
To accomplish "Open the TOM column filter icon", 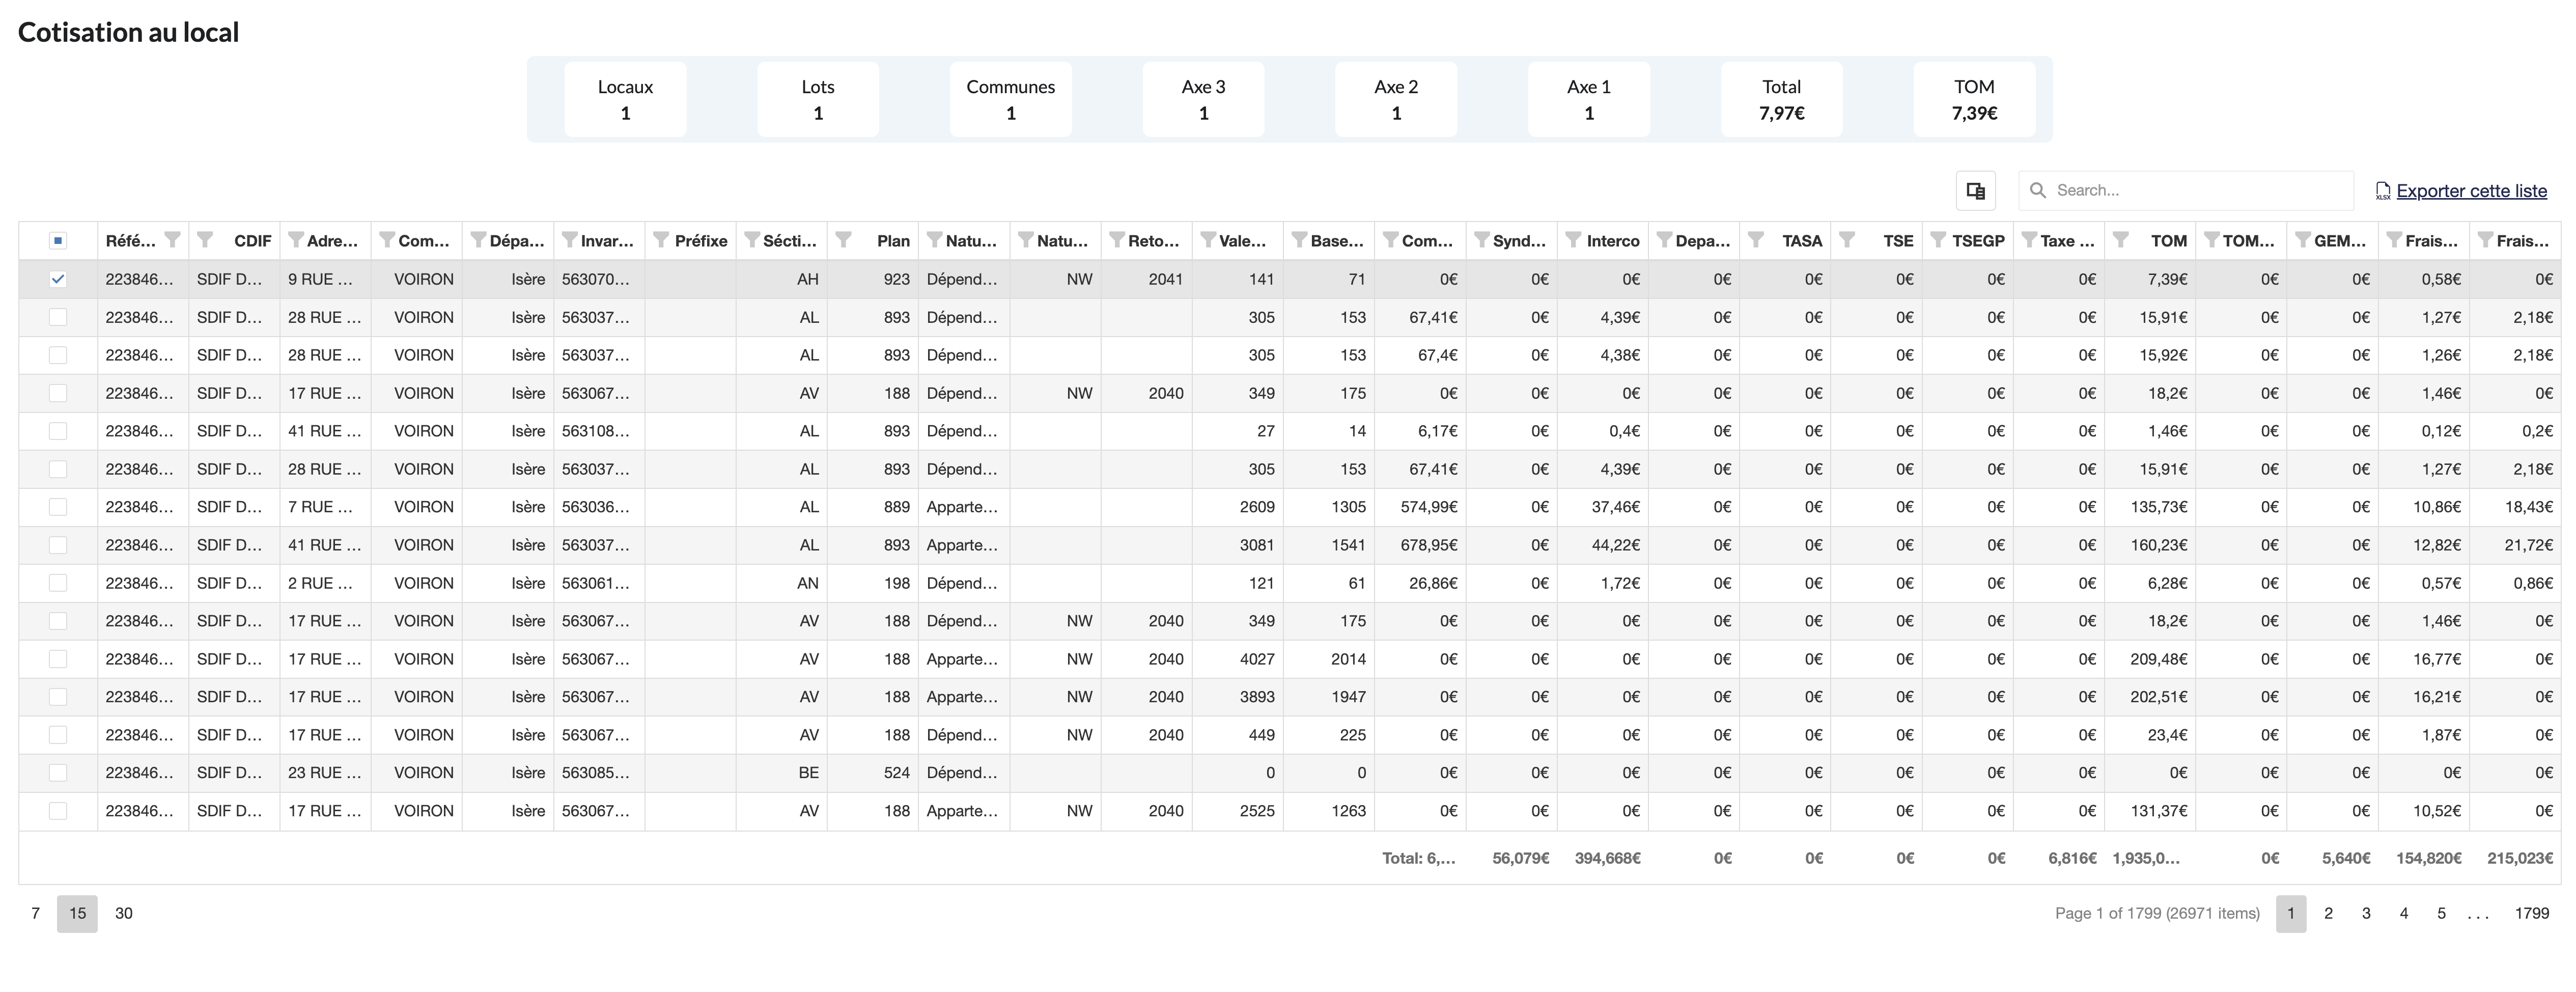I will [2120, 240].
